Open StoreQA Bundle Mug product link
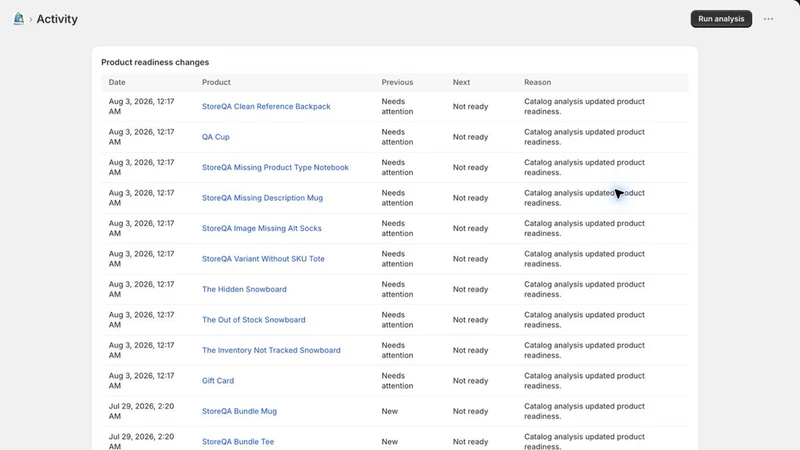The width and height of the screenshot is (800, 450). (239, 411)
